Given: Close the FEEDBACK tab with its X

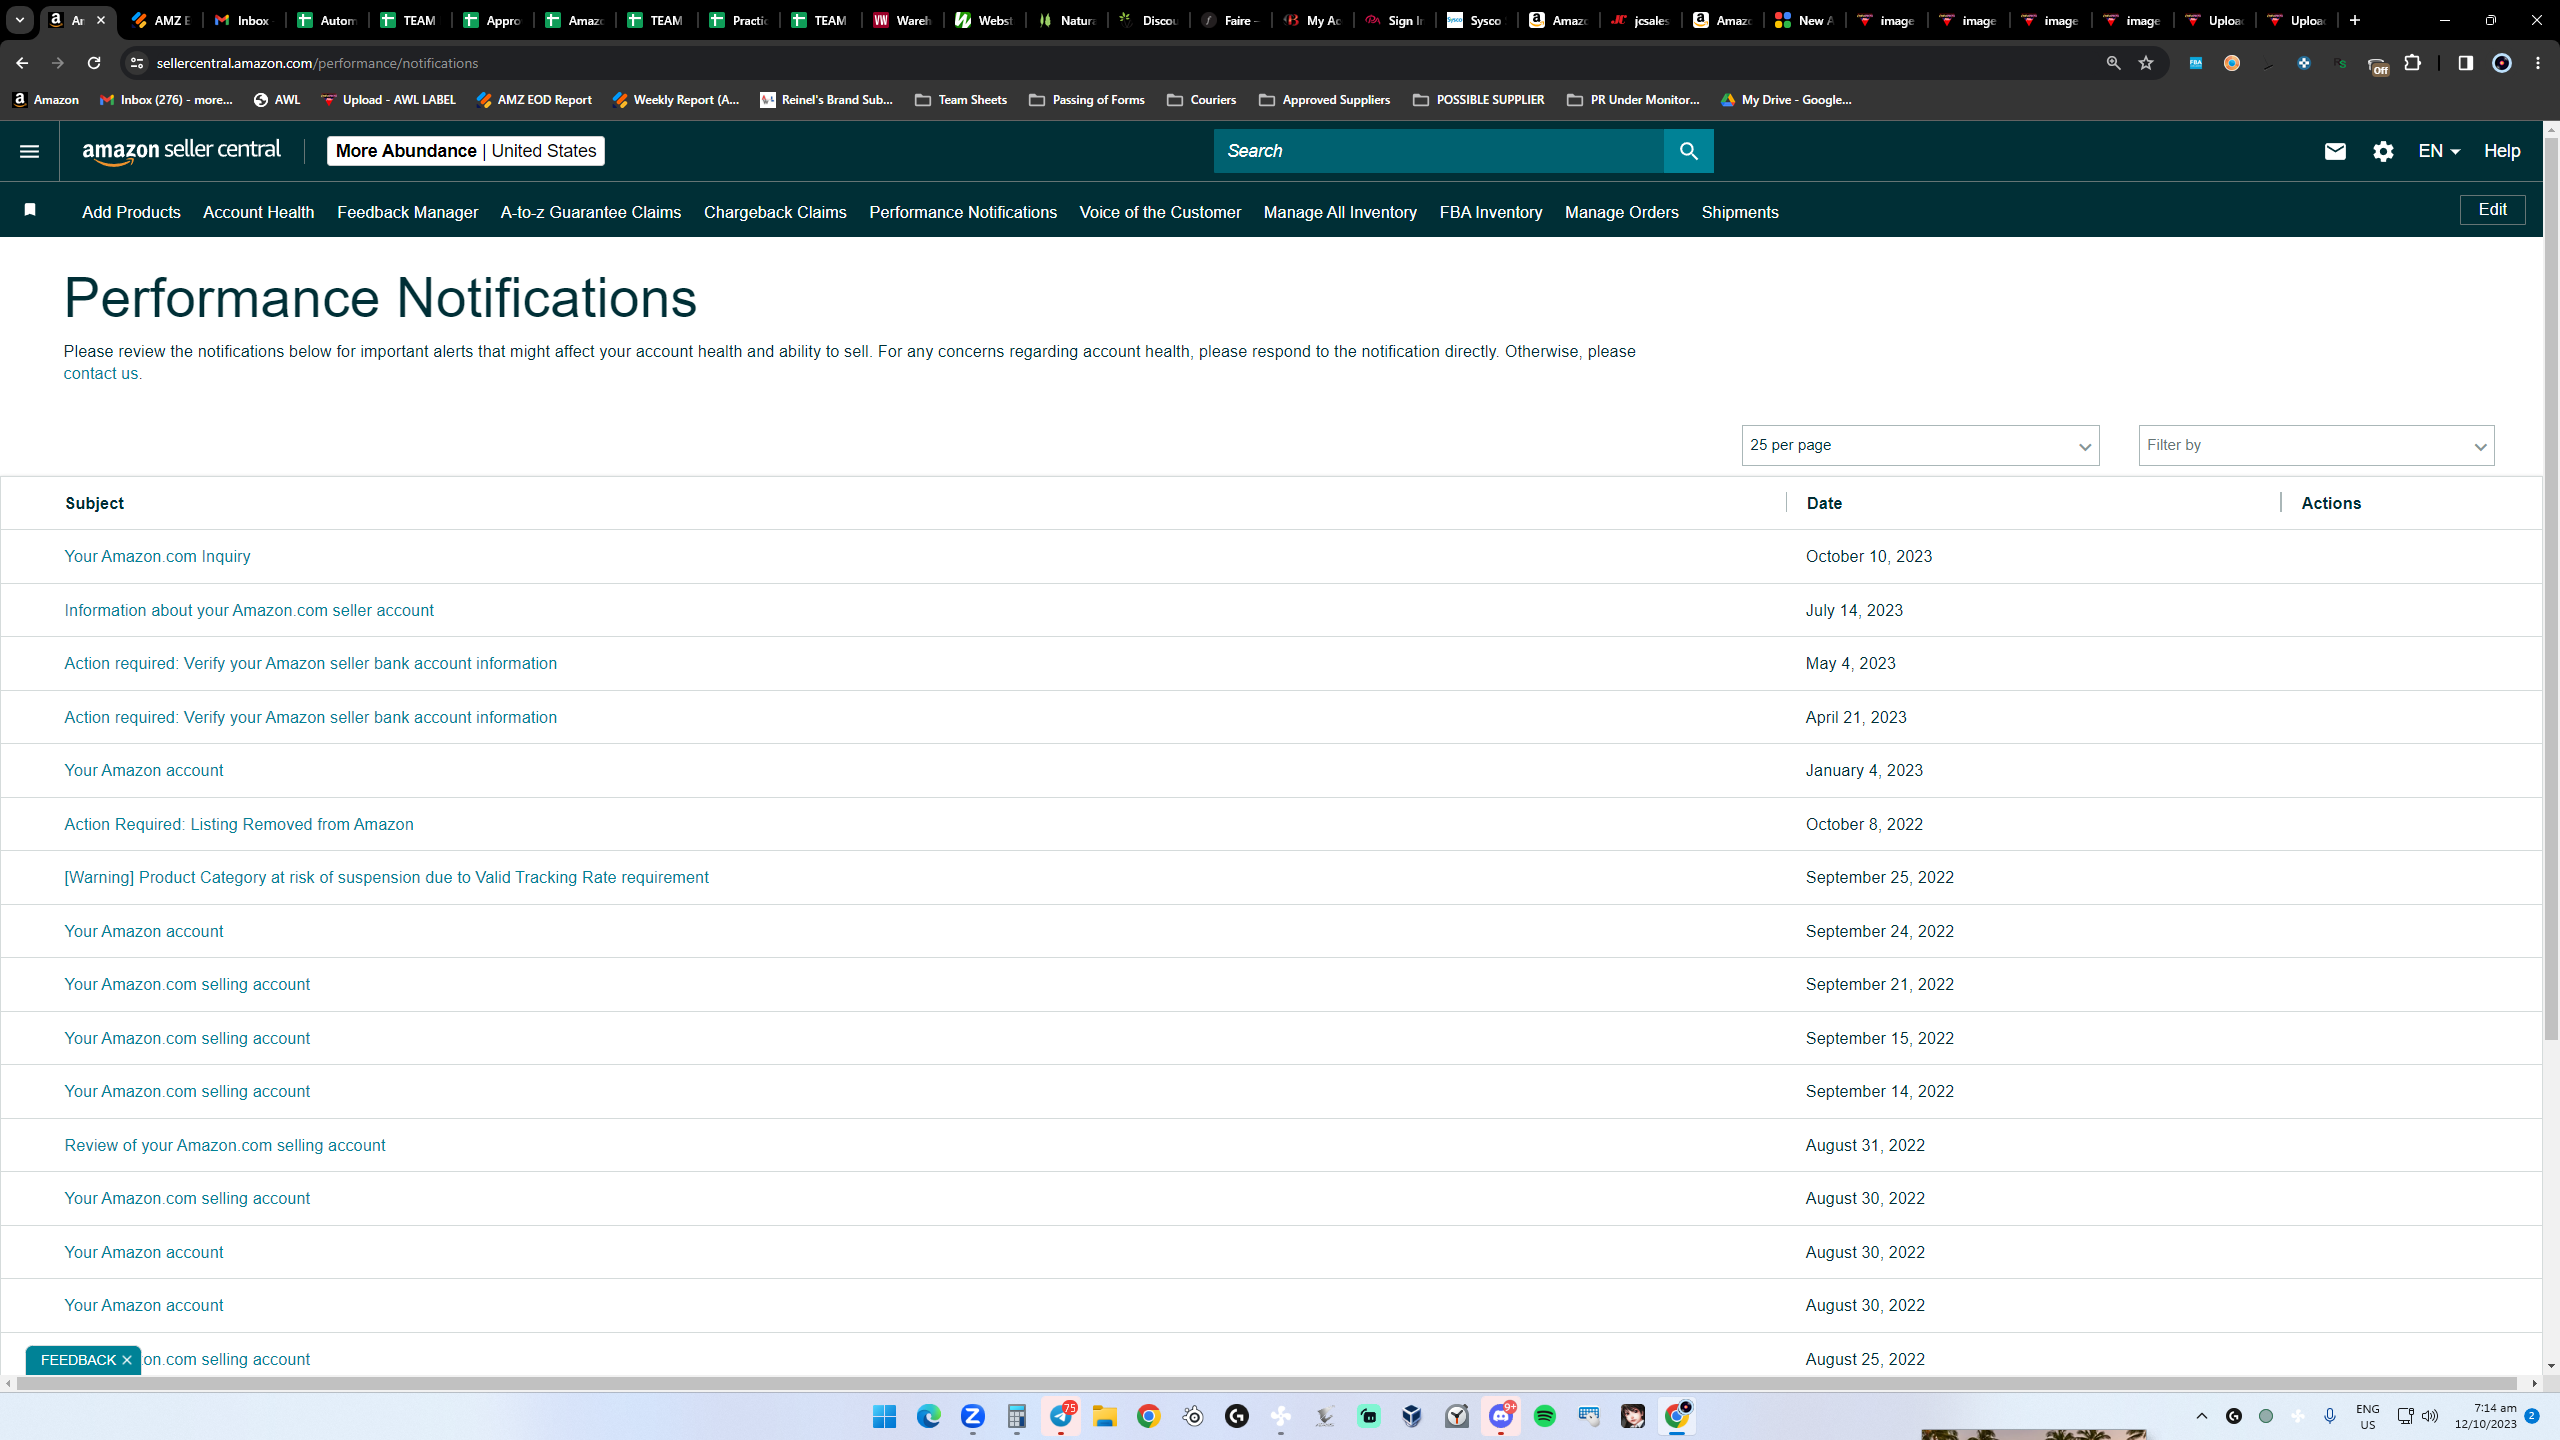Looking at the screenshot, I should click(127, 1360).
